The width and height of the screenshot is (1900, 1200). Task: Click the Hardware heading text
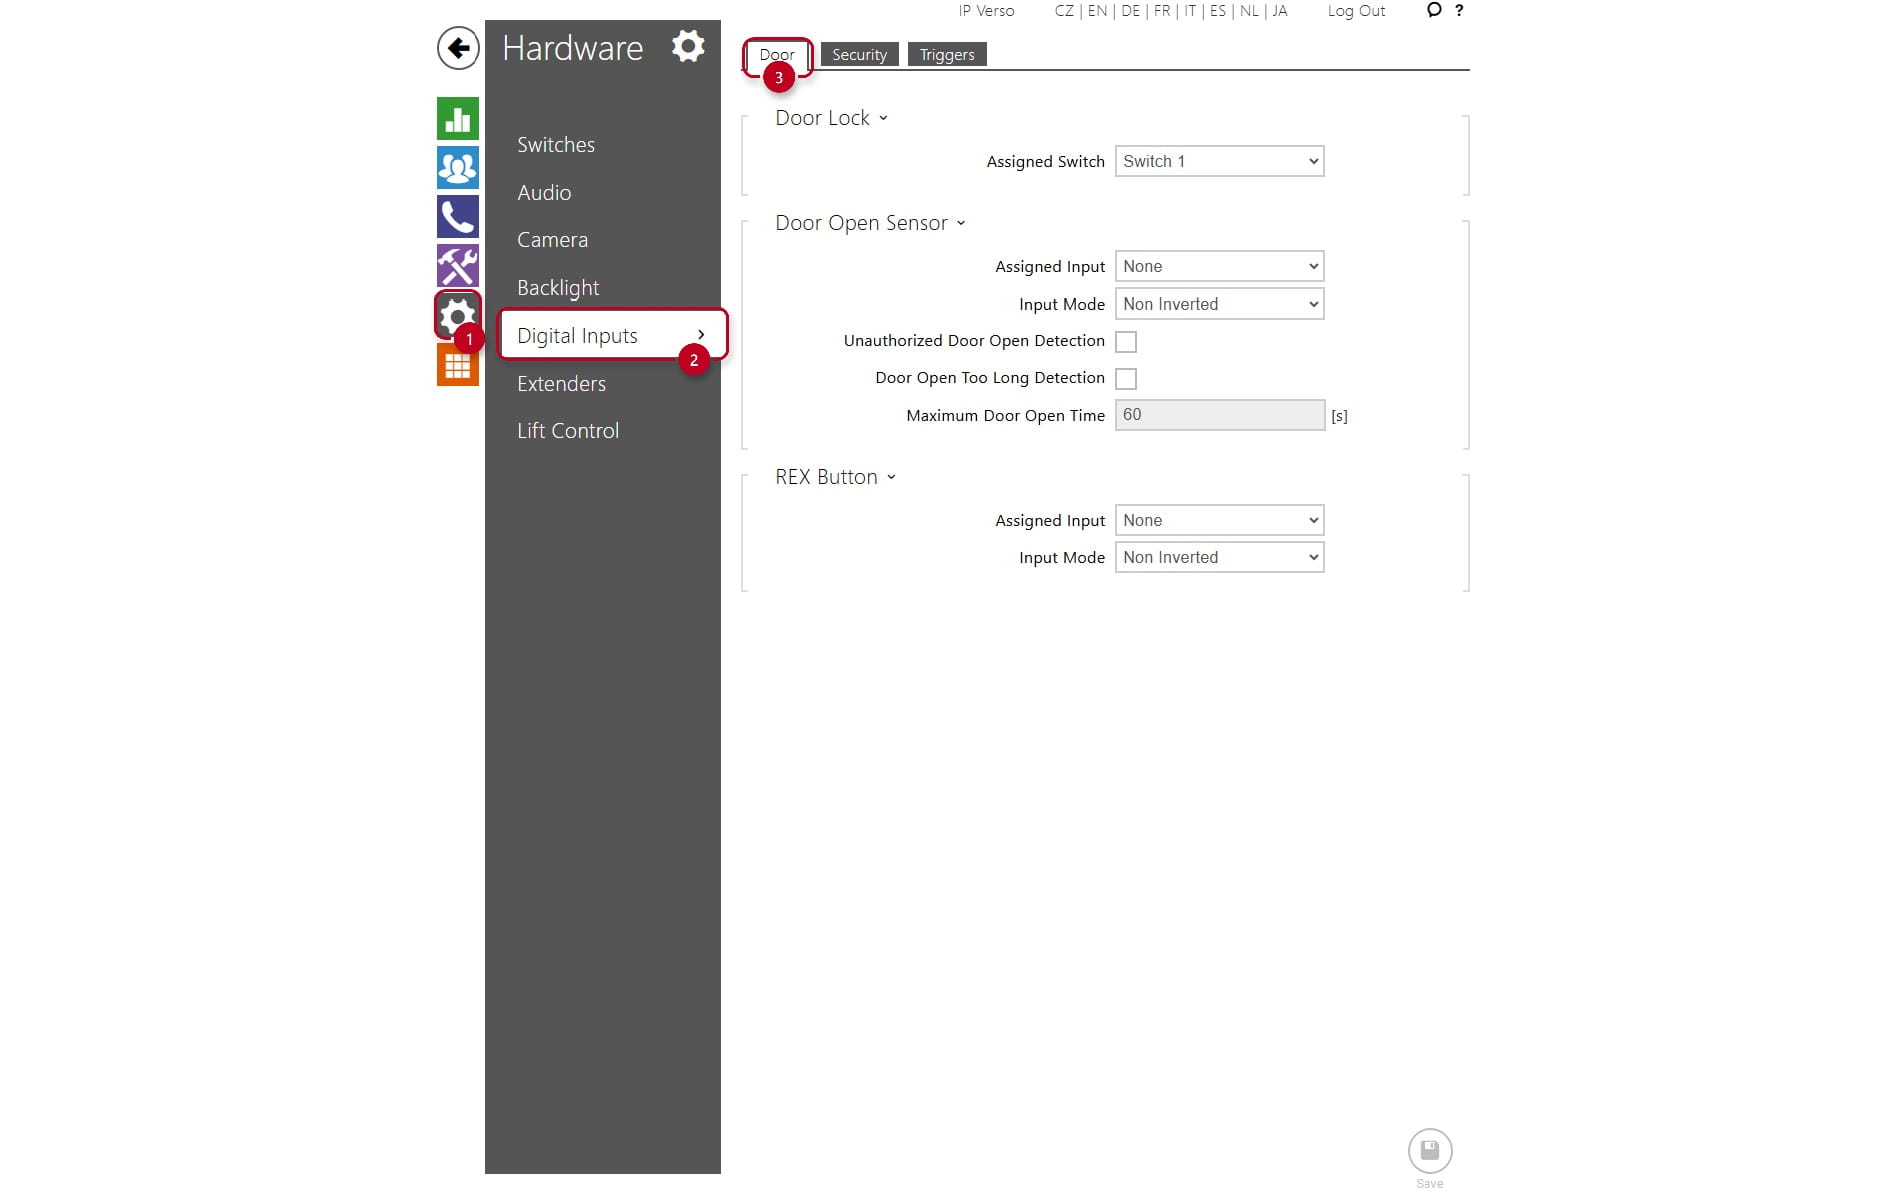[x=572, y=48]
